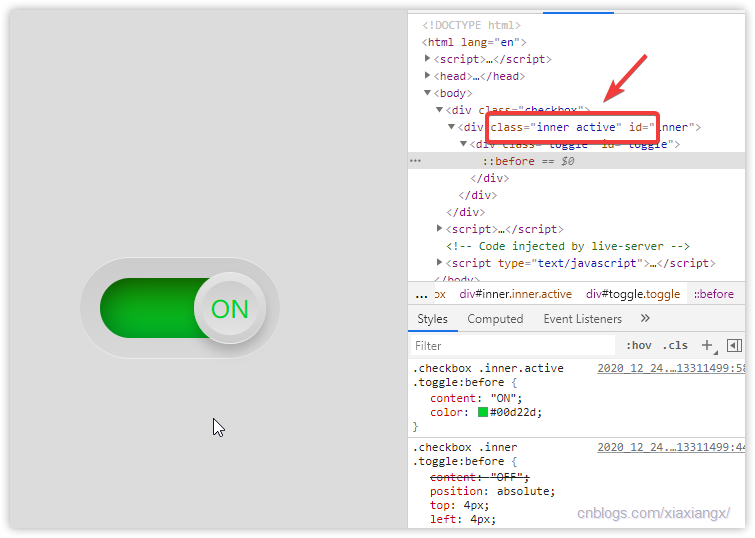Click div#inner.inner.active in breadcrumb
This screenshot has height=538, width=755.
(515, 294)
